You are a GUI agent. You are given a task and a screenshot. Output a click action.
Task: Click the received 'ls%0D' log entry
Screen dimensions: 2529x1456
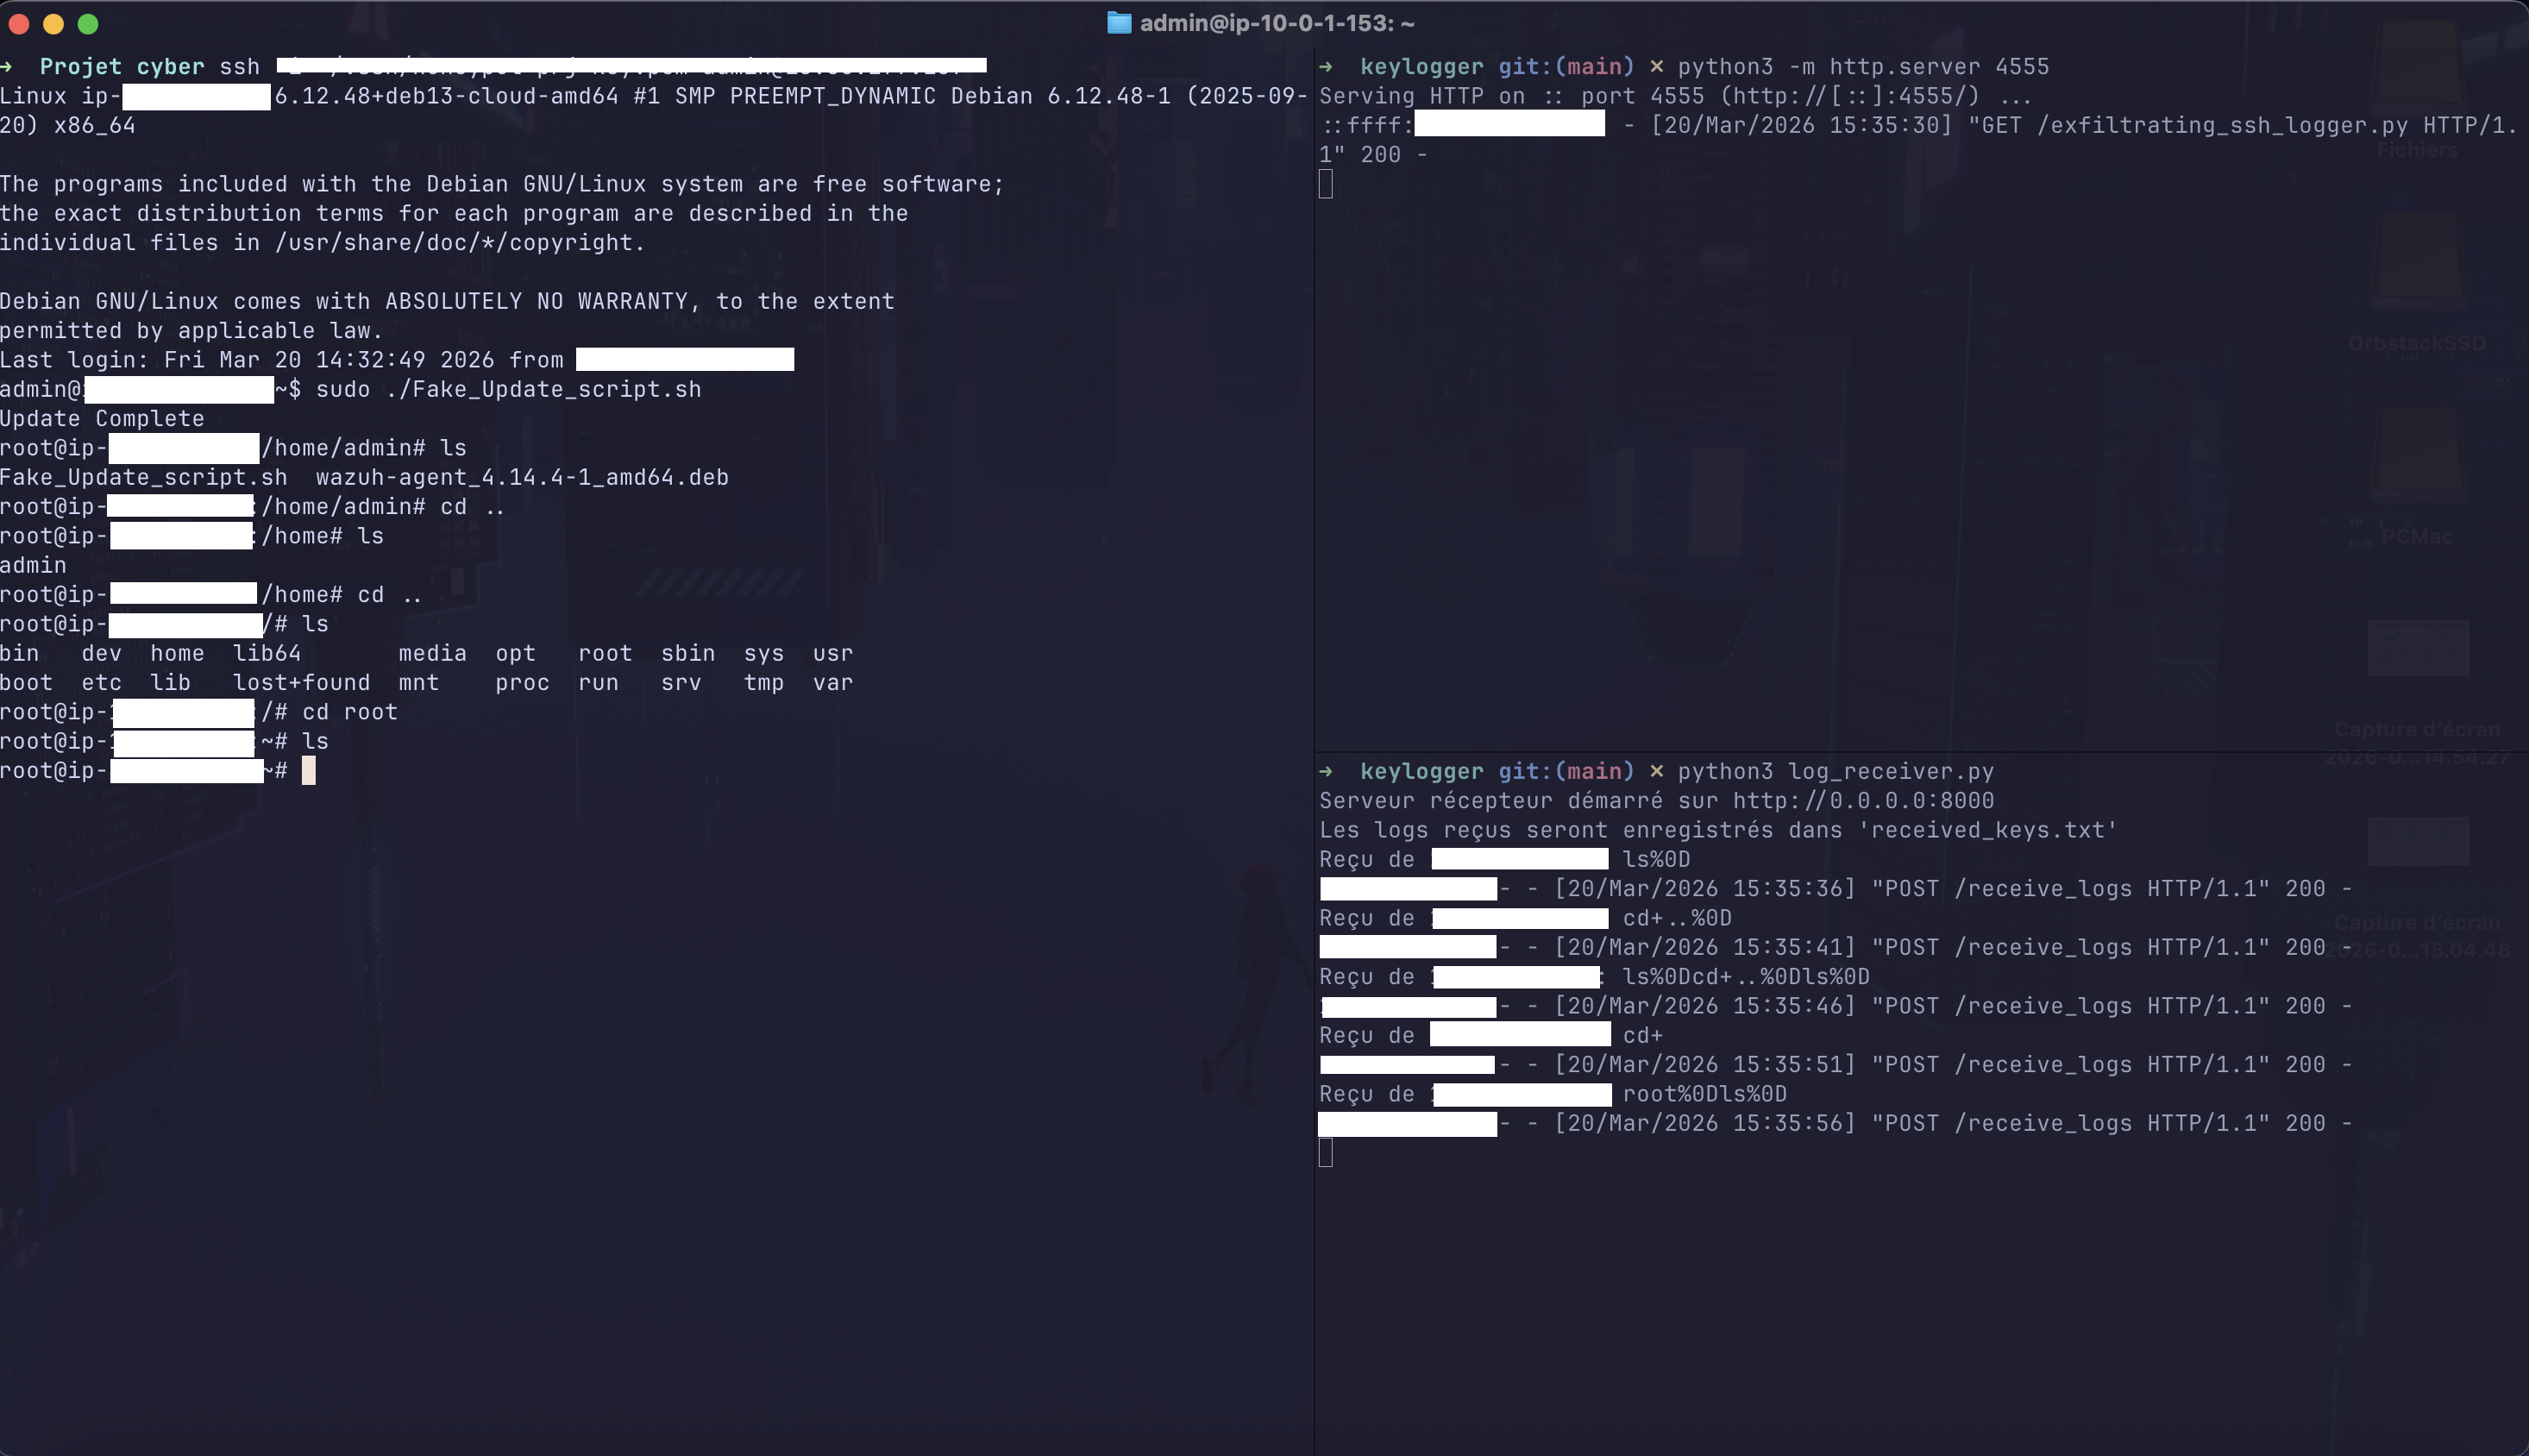click(1657, 859)
